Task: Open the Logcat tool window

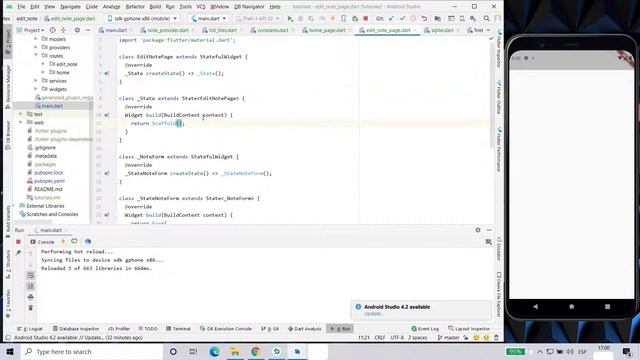Action: (x=30, y=329)
